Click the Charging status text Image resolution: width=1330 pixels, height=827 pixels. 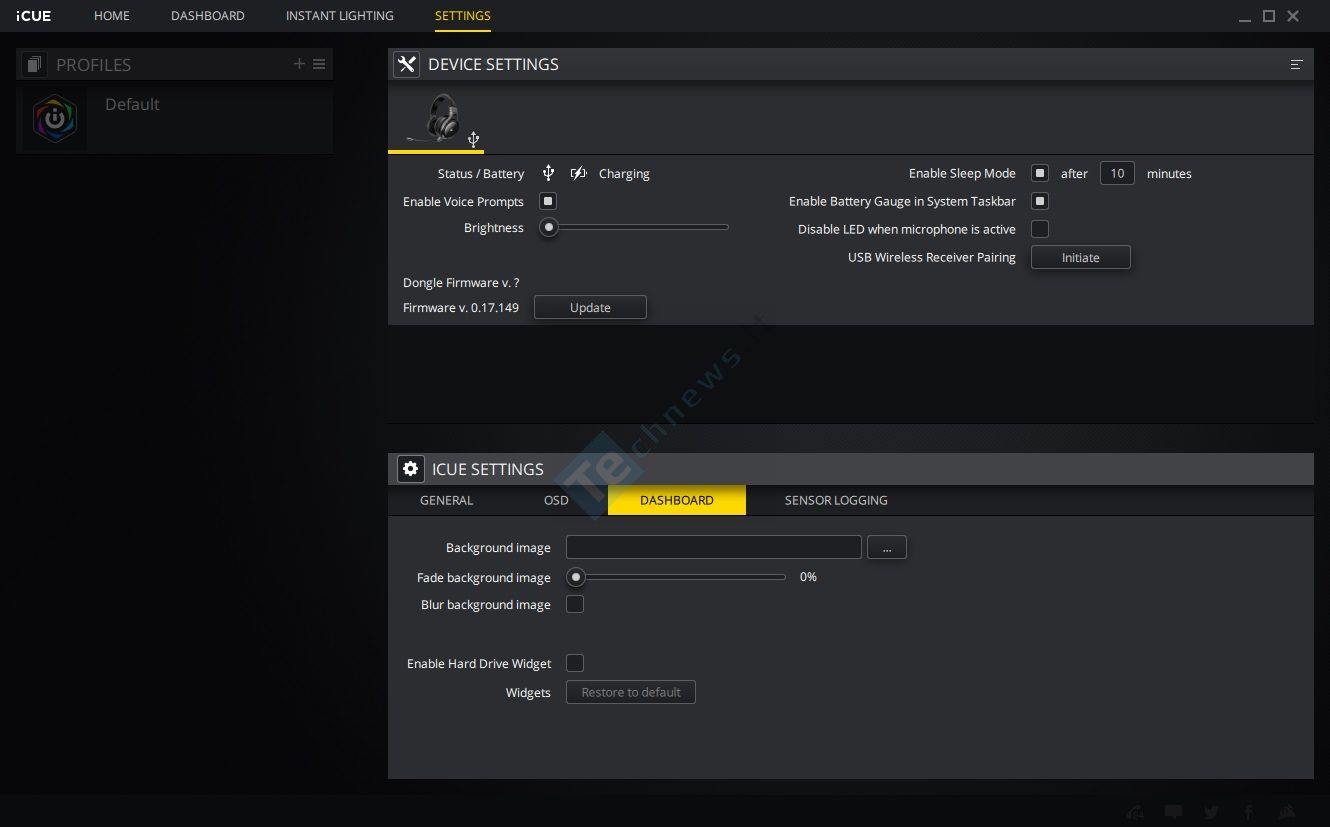click(624, 174)
